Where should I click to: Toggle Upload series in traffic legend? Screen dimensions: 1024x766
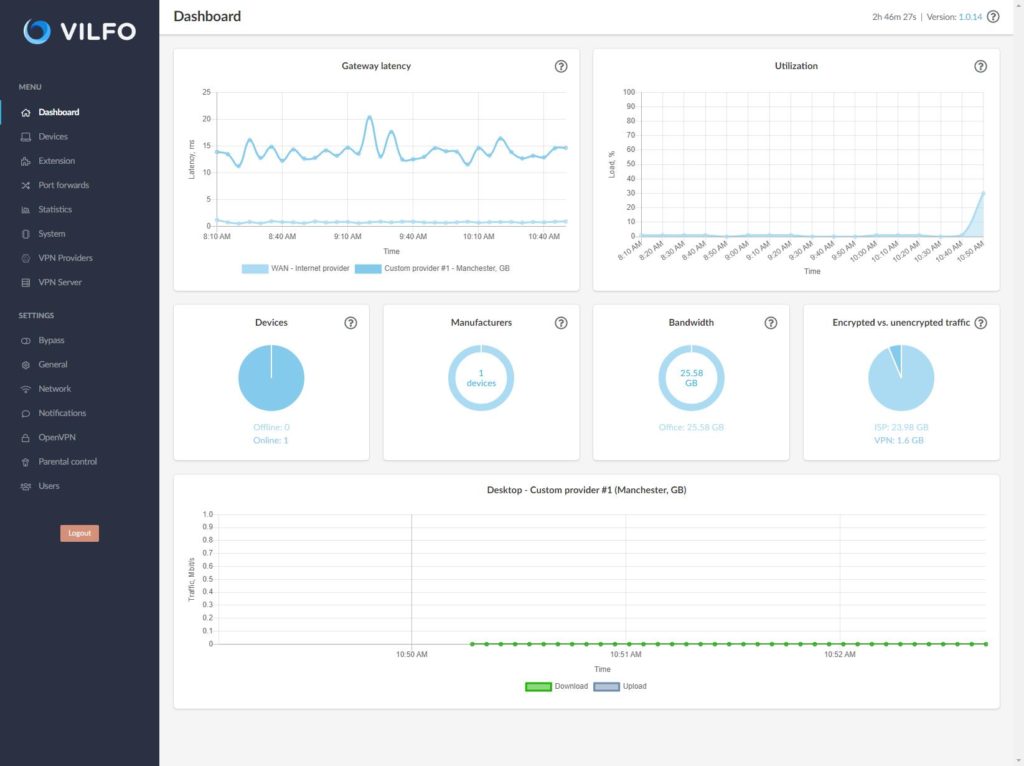[620, 686]
